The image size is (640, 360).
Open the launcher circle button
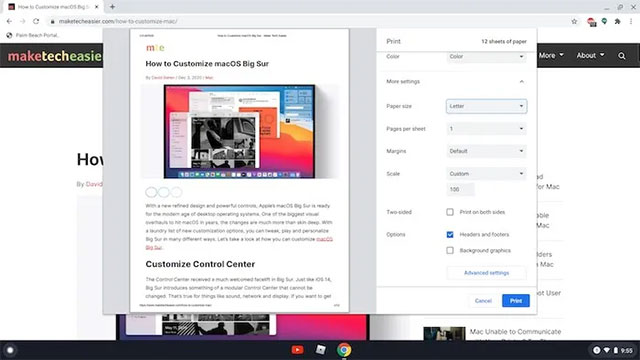[10, 350]
